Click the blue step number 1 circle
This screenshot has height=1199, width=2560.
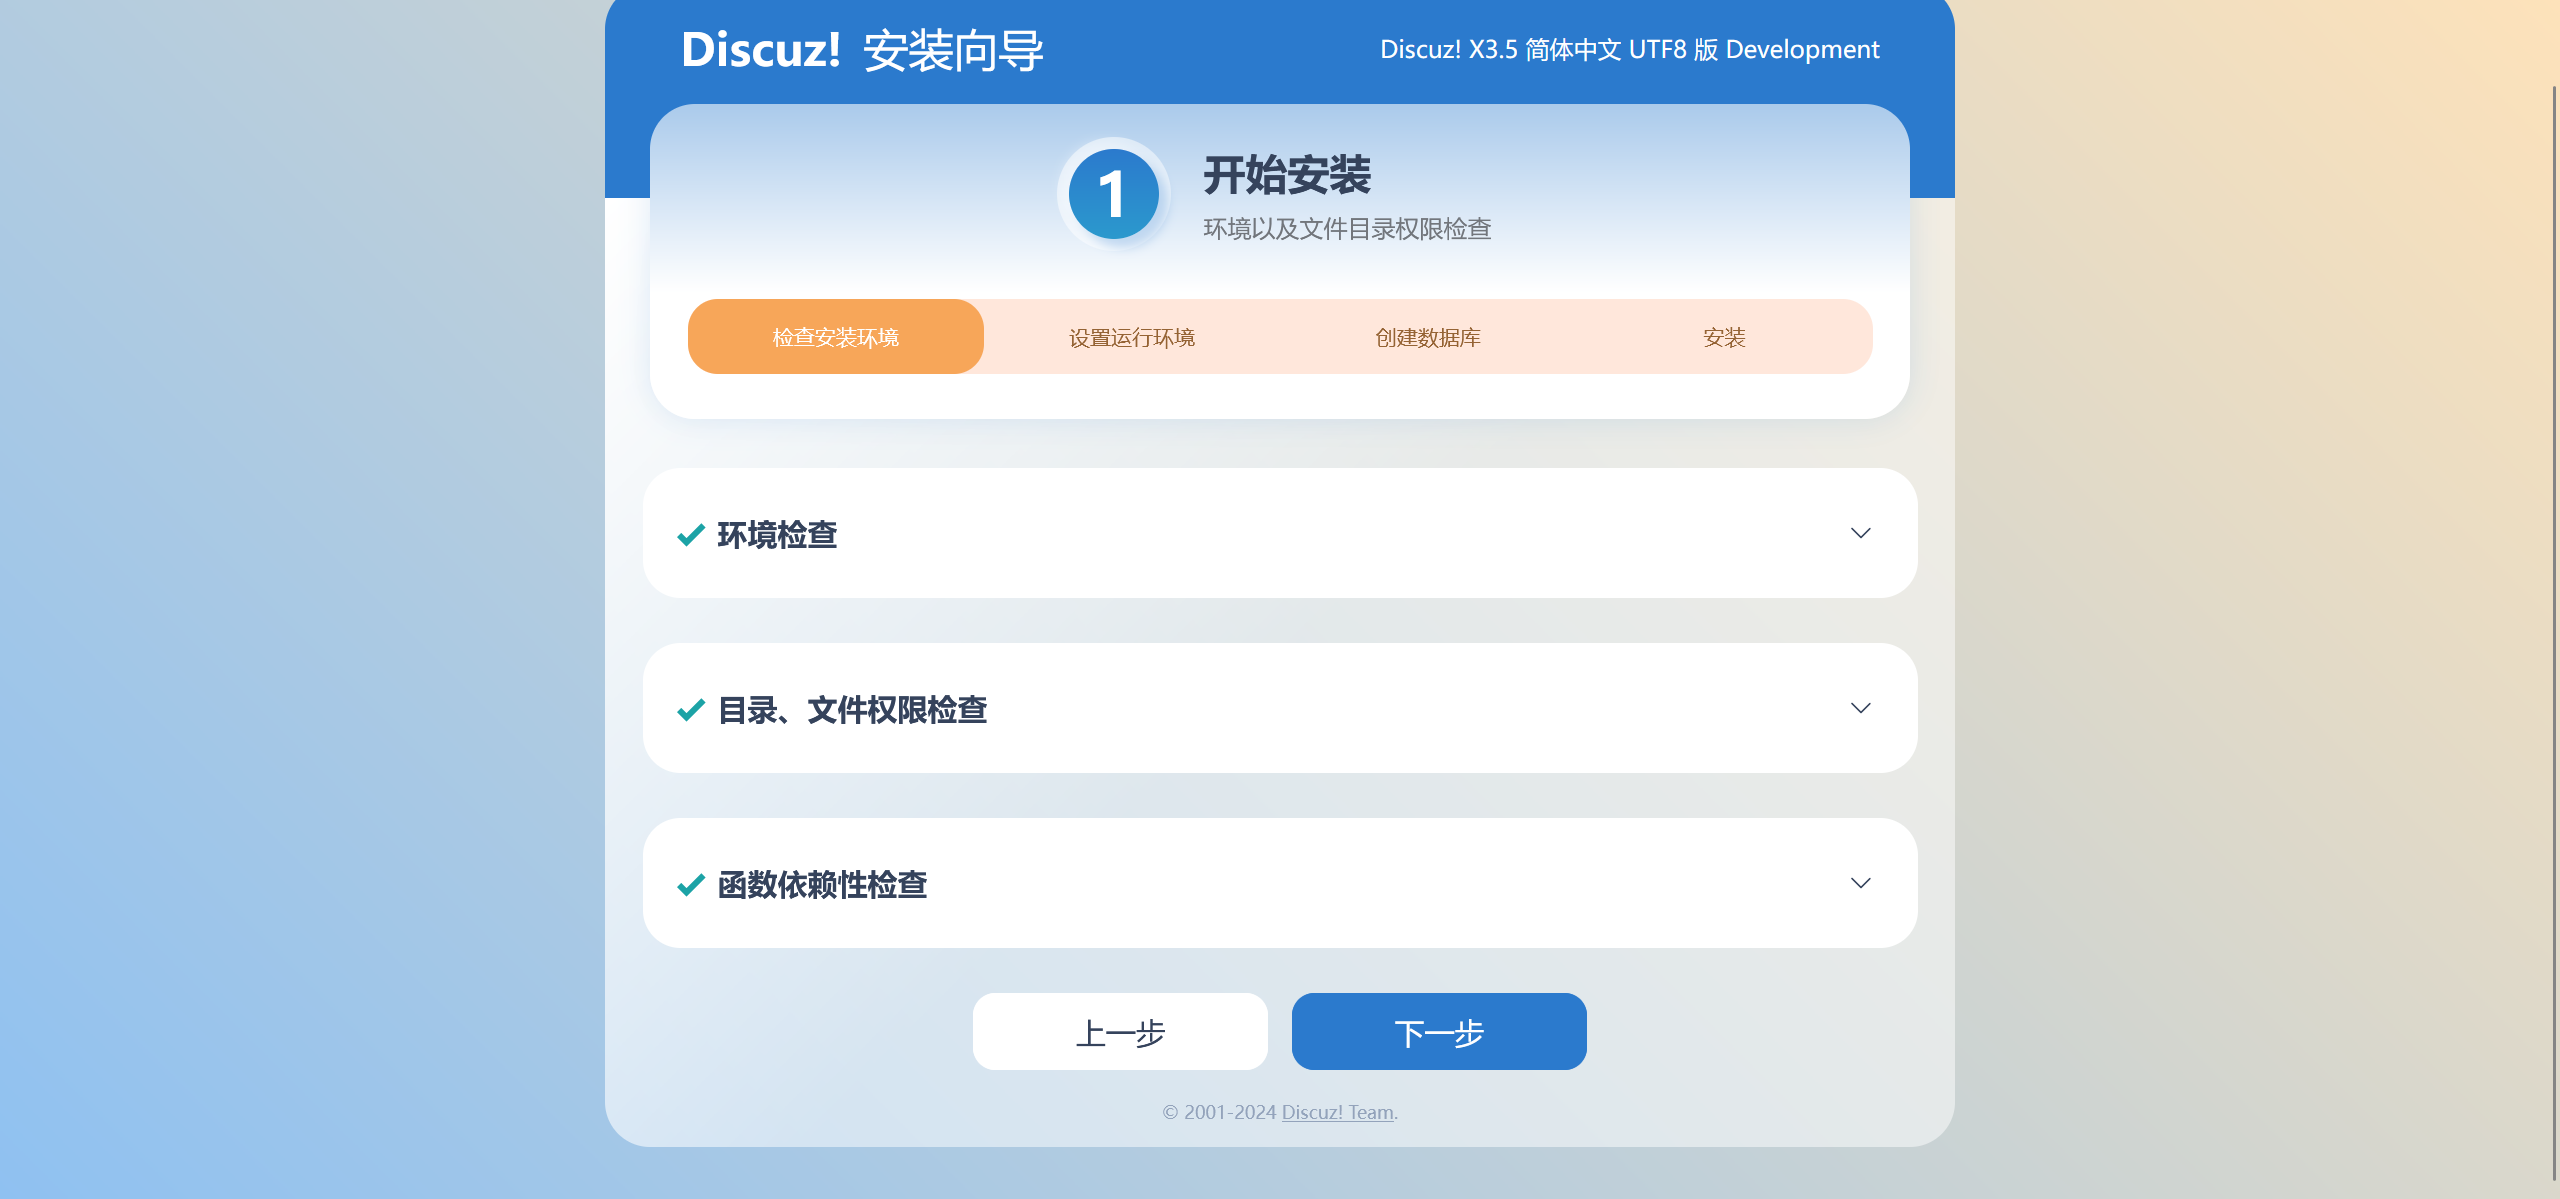(1113, 194)
